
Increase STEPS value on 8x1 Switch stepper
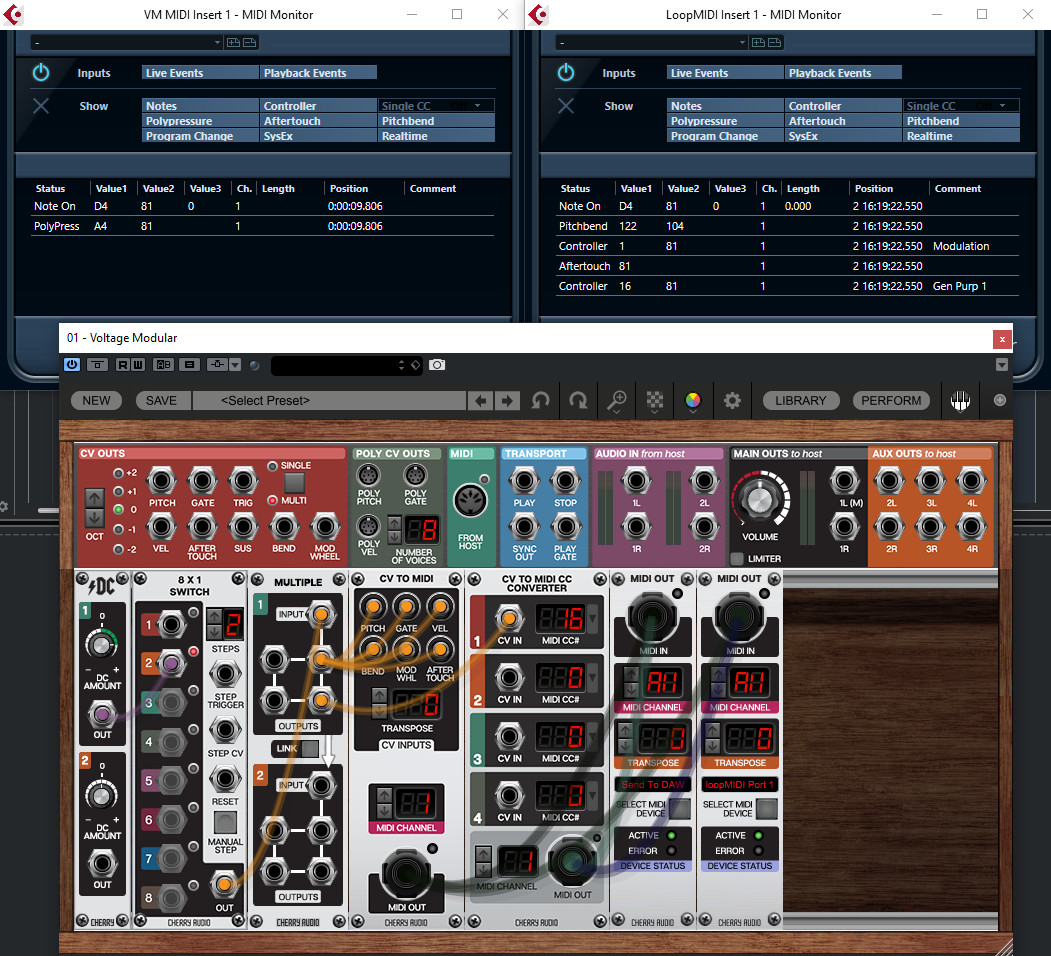pos(214,616)
